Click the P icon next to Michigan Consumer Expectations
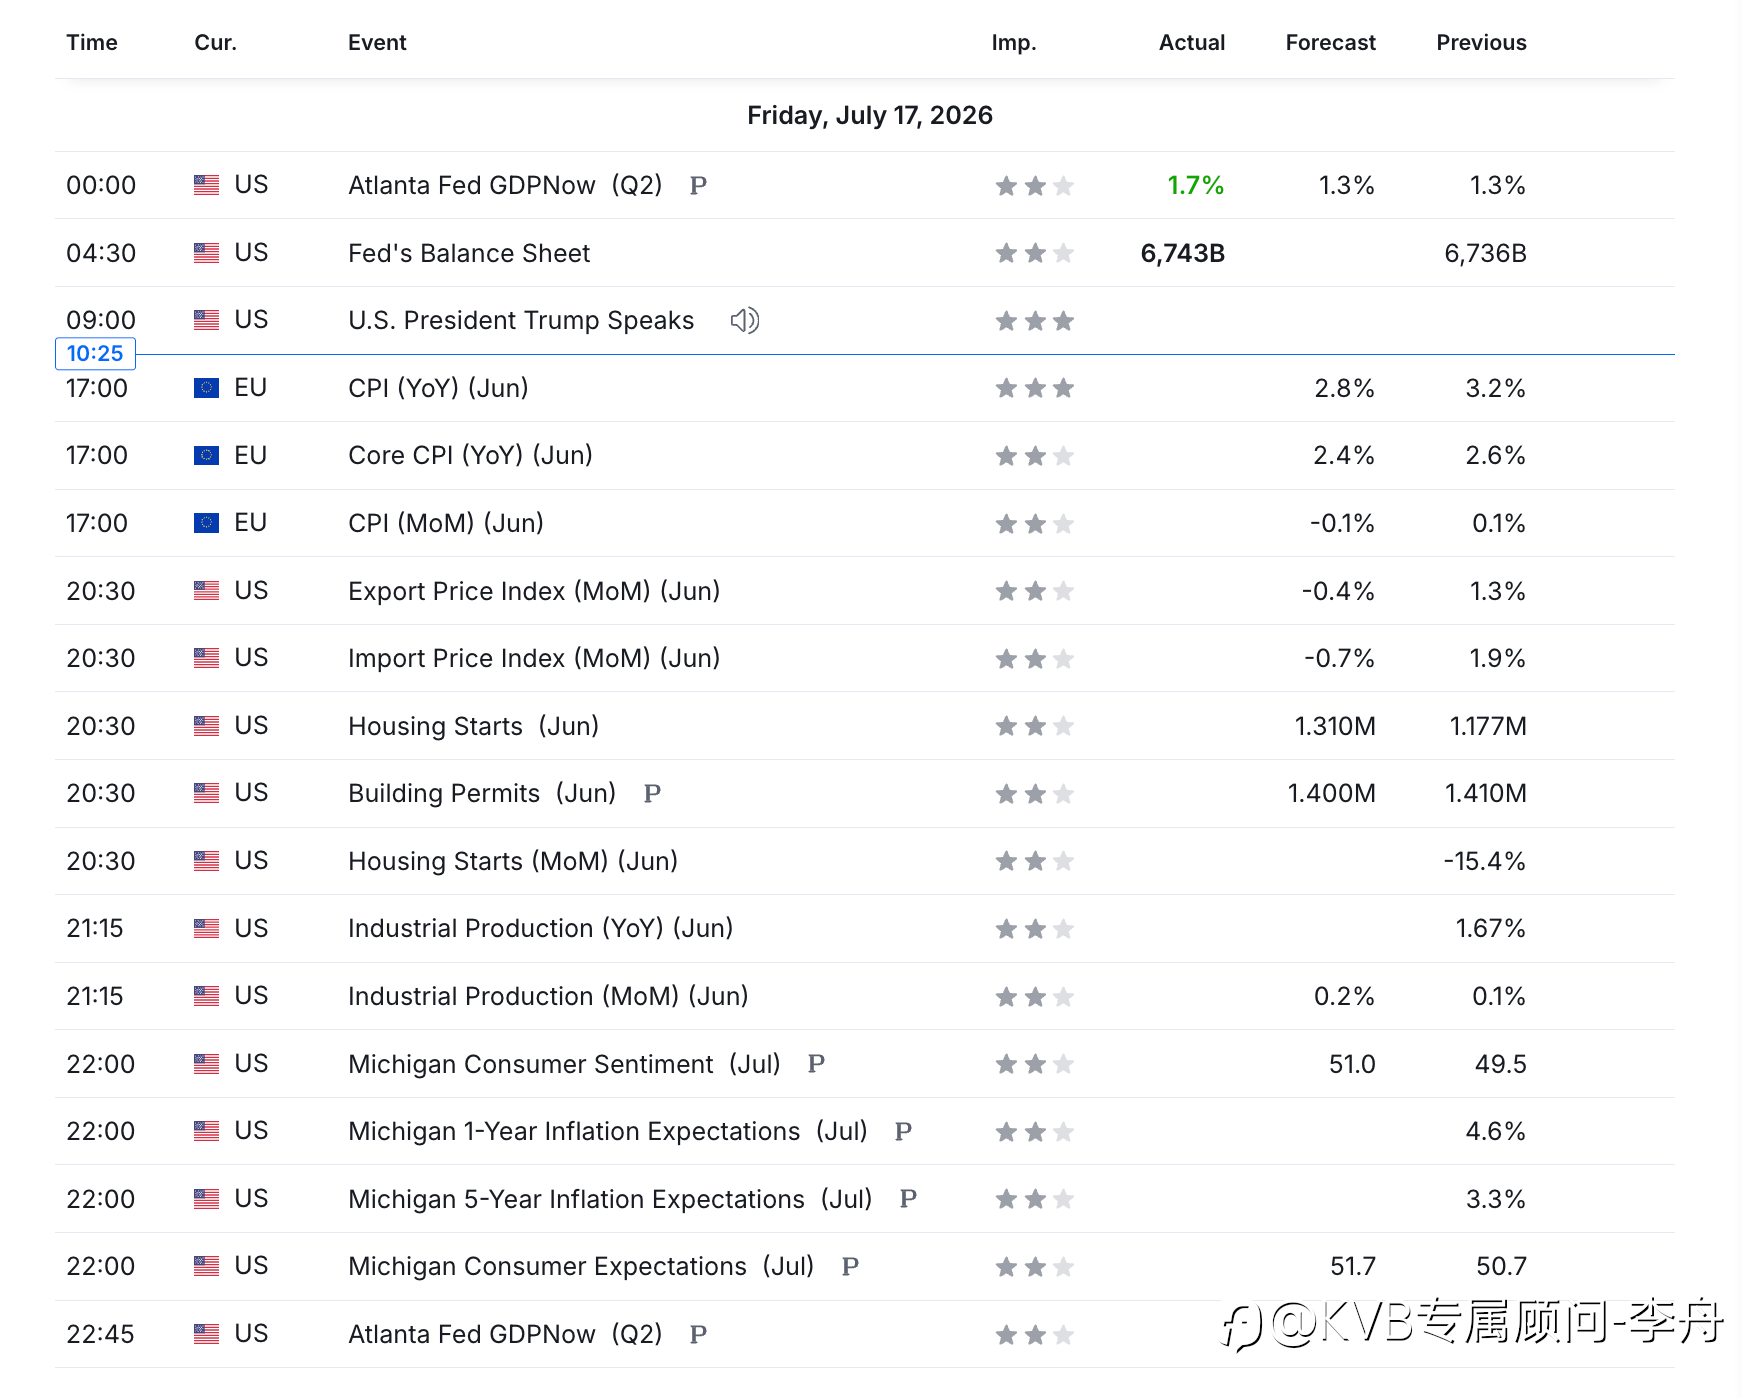Screen dimensions: 1742x1398 pyautogui.click(x=850, y=1266)
